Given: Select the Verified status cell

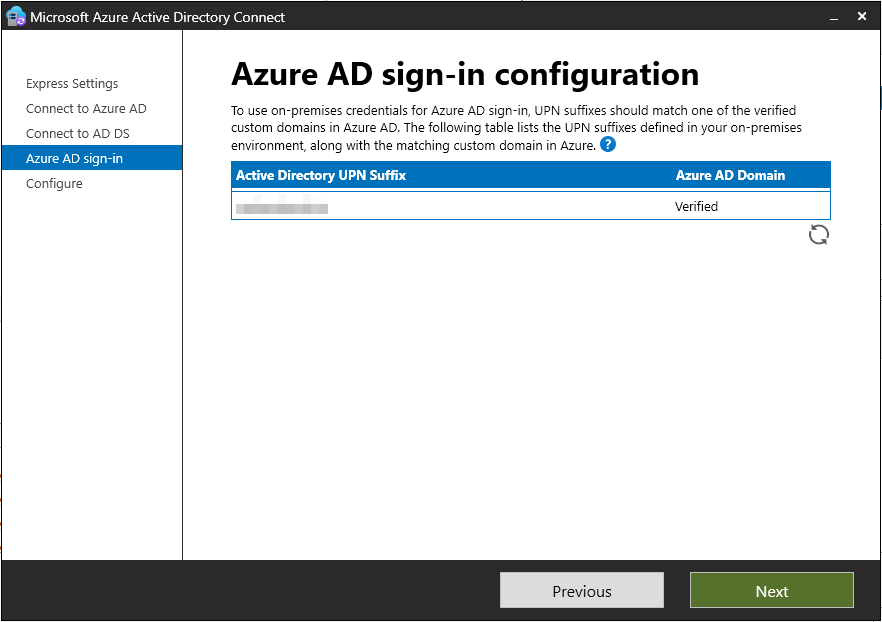Looking at the screenshot, I should (x=696, y=206).
